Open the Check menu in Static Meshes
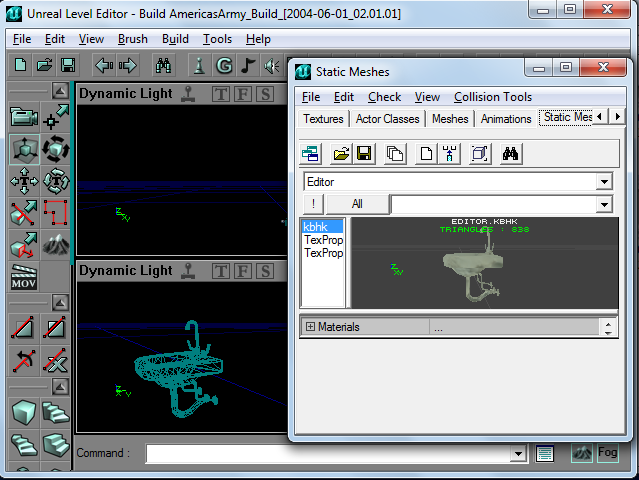The image size is (639, 480). click(384, 97)
